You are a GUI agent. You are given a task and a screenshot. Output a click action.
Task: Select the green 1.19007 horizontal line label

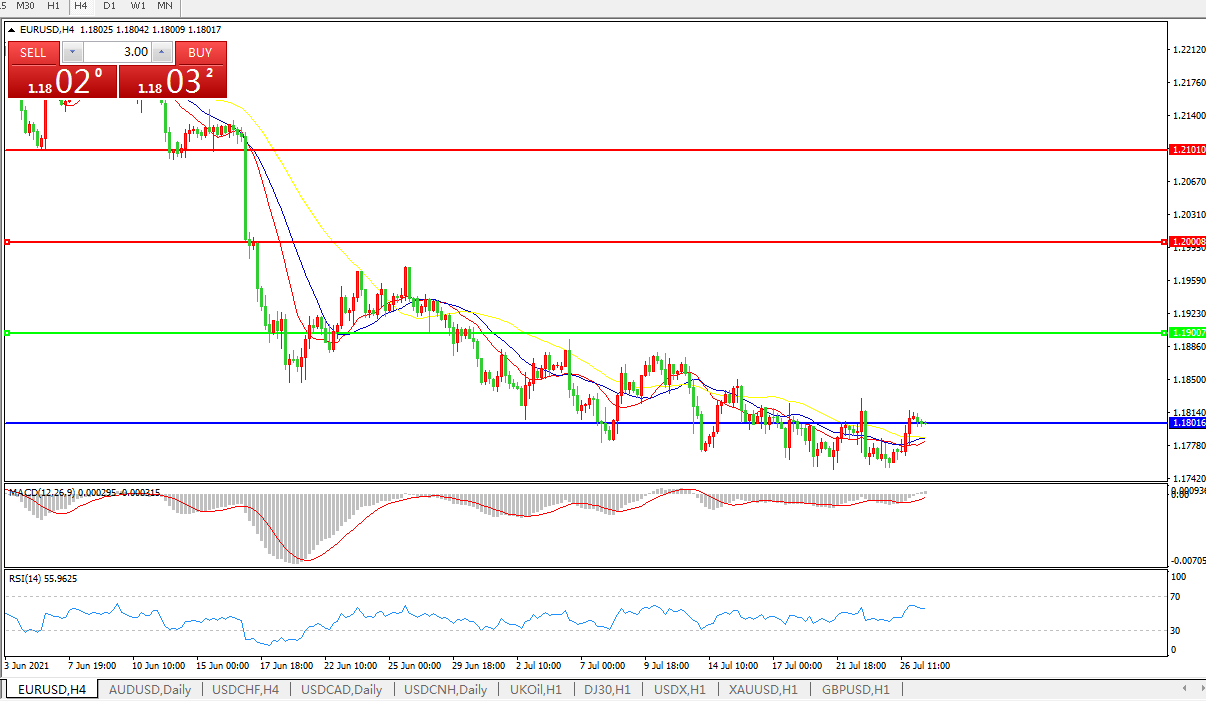(1187, 333)
